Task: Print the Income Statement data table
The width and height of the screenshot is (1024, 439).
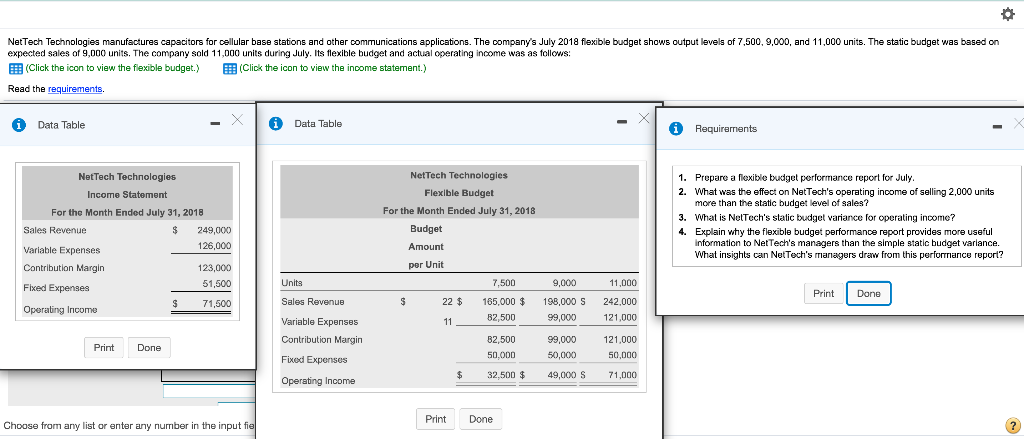Action: pos(104,348)
